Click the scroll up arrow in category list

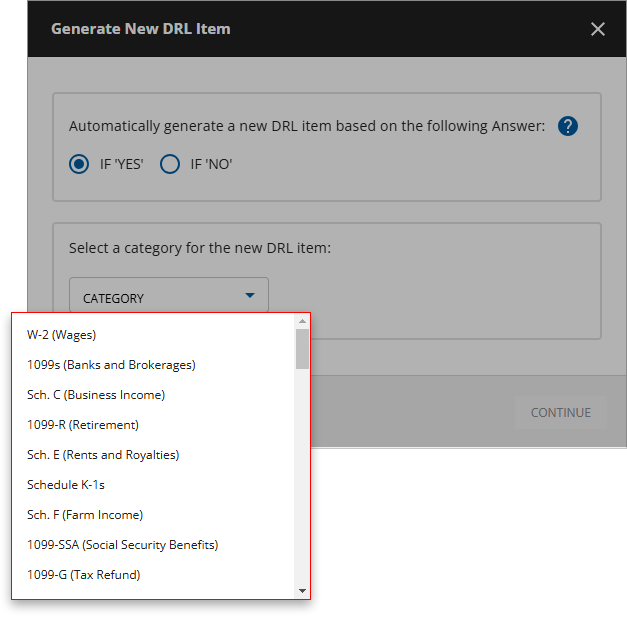(x=302, y=322)
